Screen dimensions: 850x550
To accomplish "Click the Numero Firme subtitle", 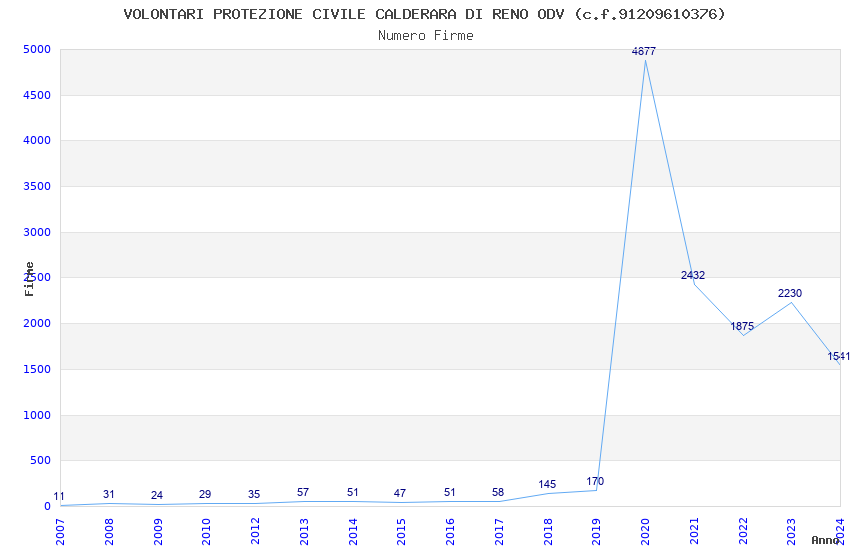I will (x=425, y=35).
